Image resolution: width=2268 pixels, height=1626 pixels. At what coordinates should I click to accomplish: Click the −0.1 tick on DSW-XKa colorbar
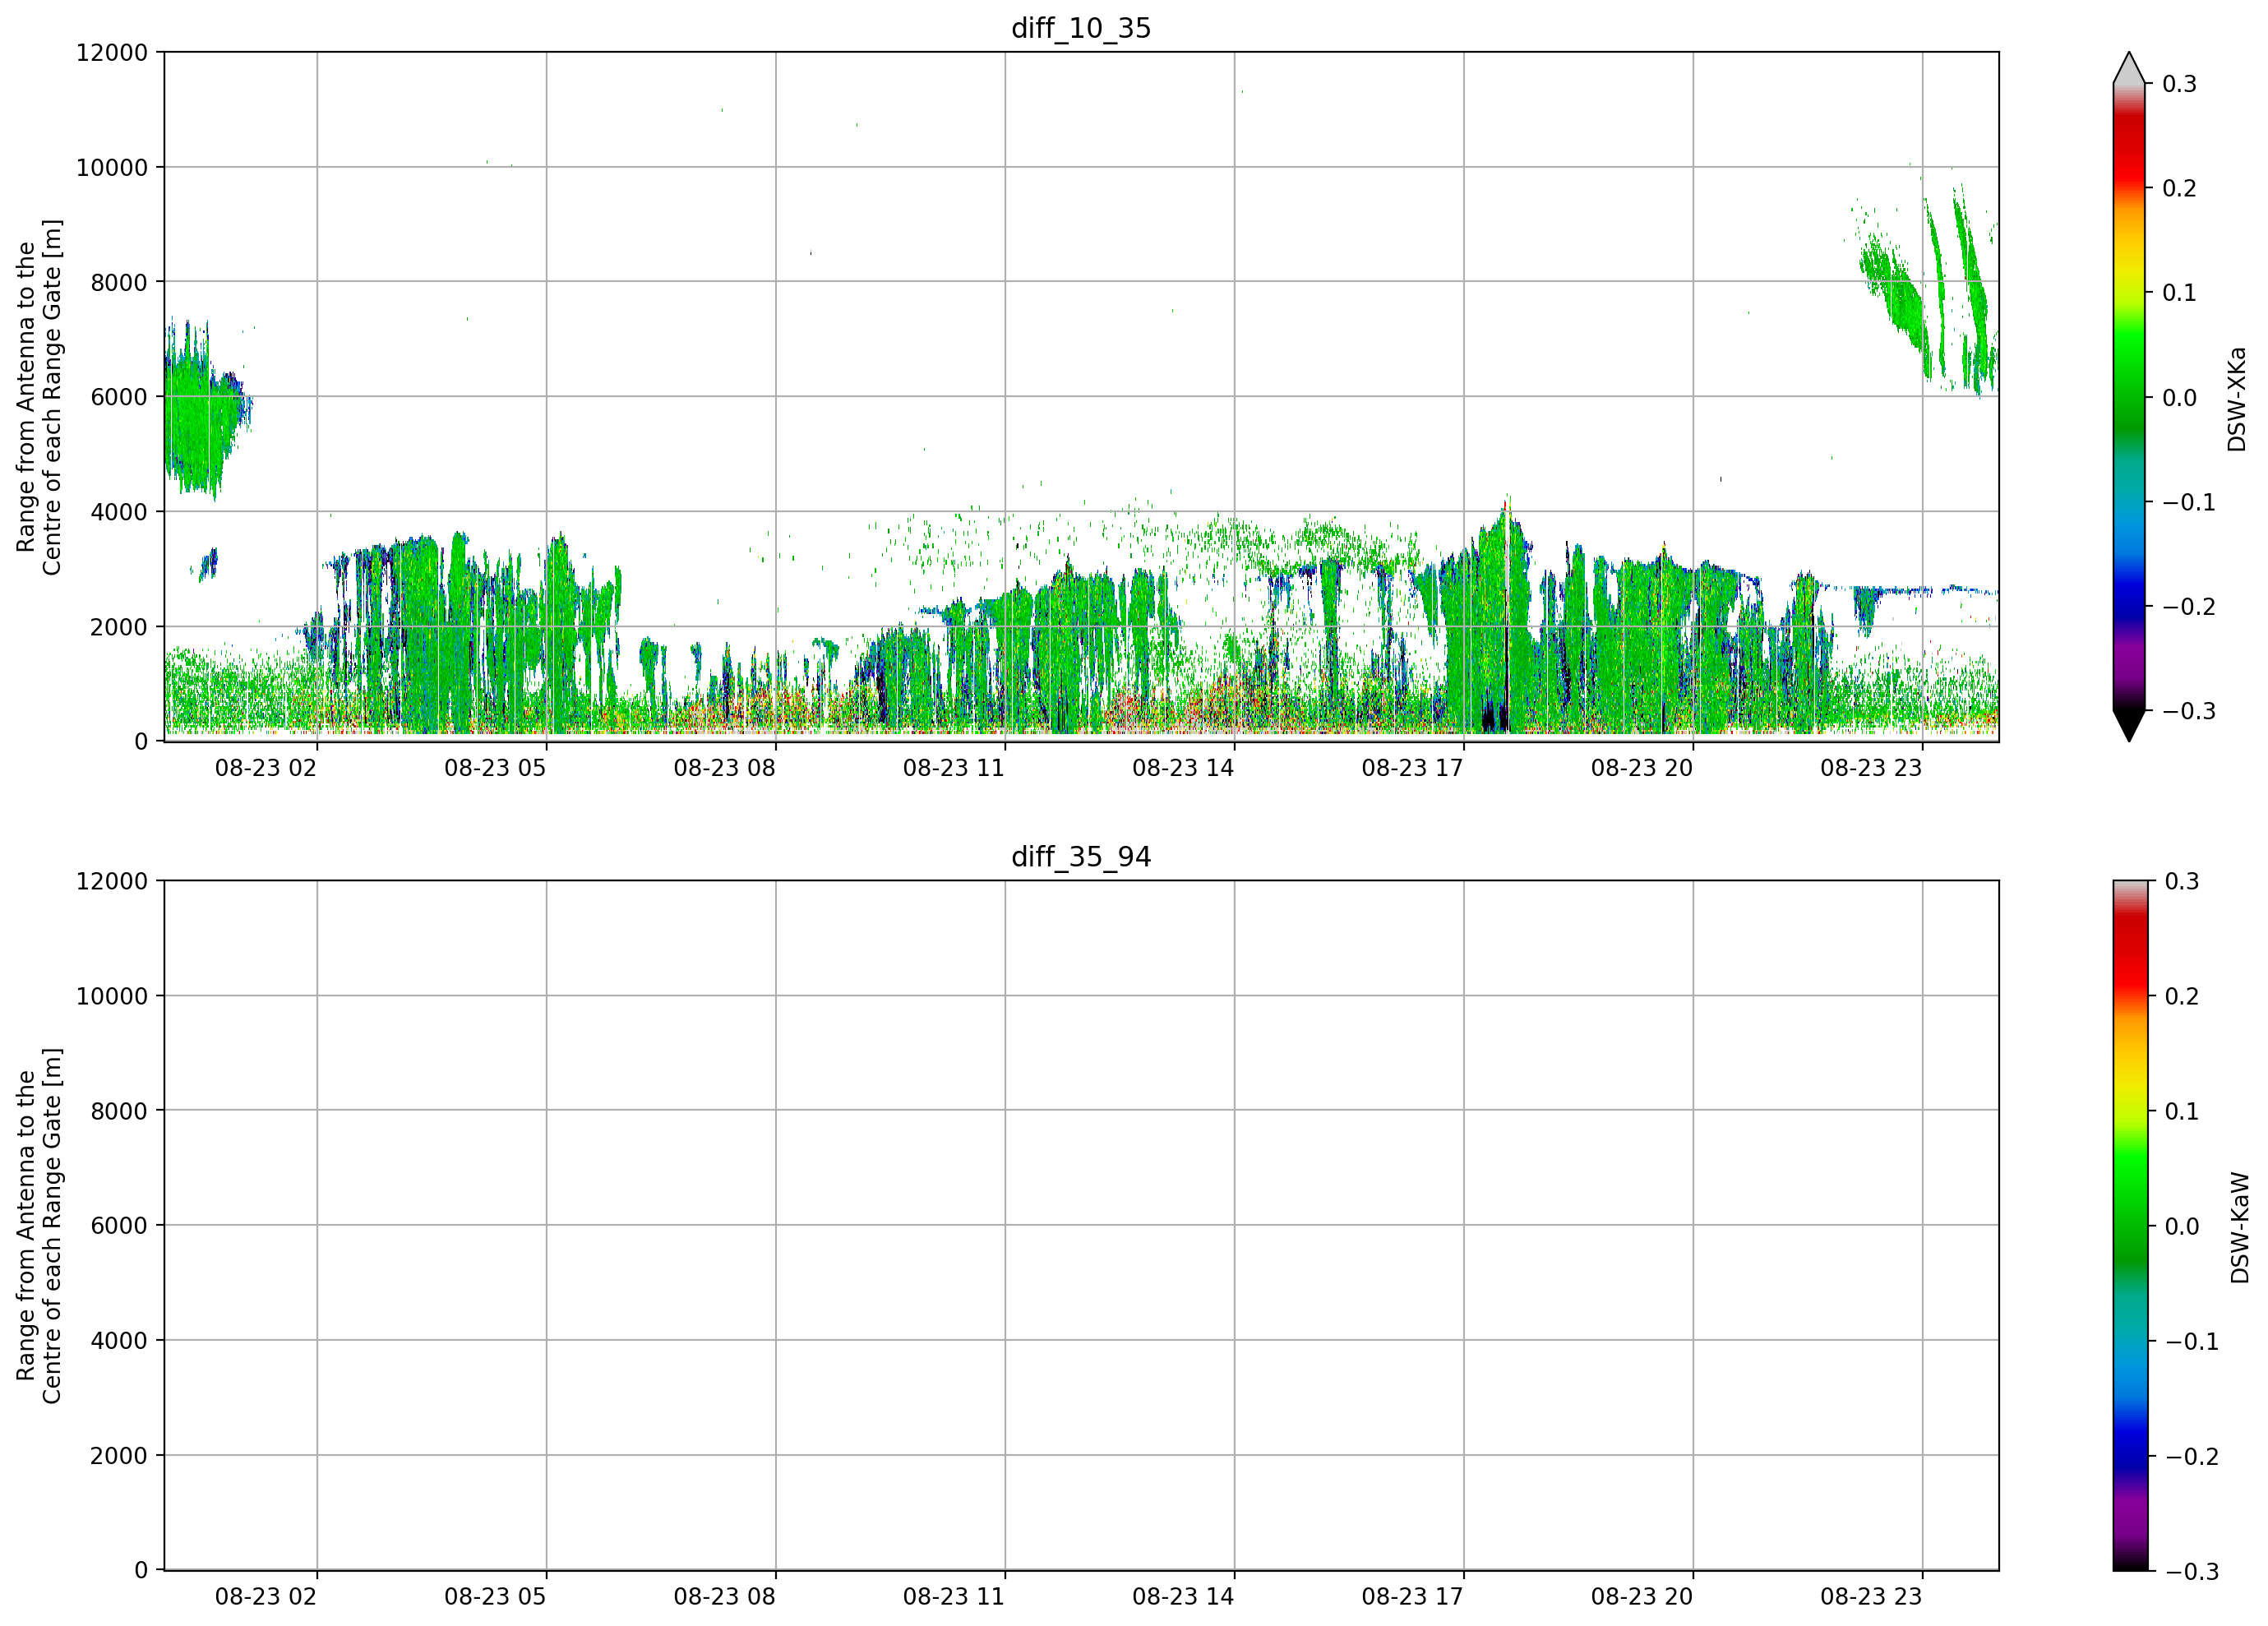coord(2189,503)
